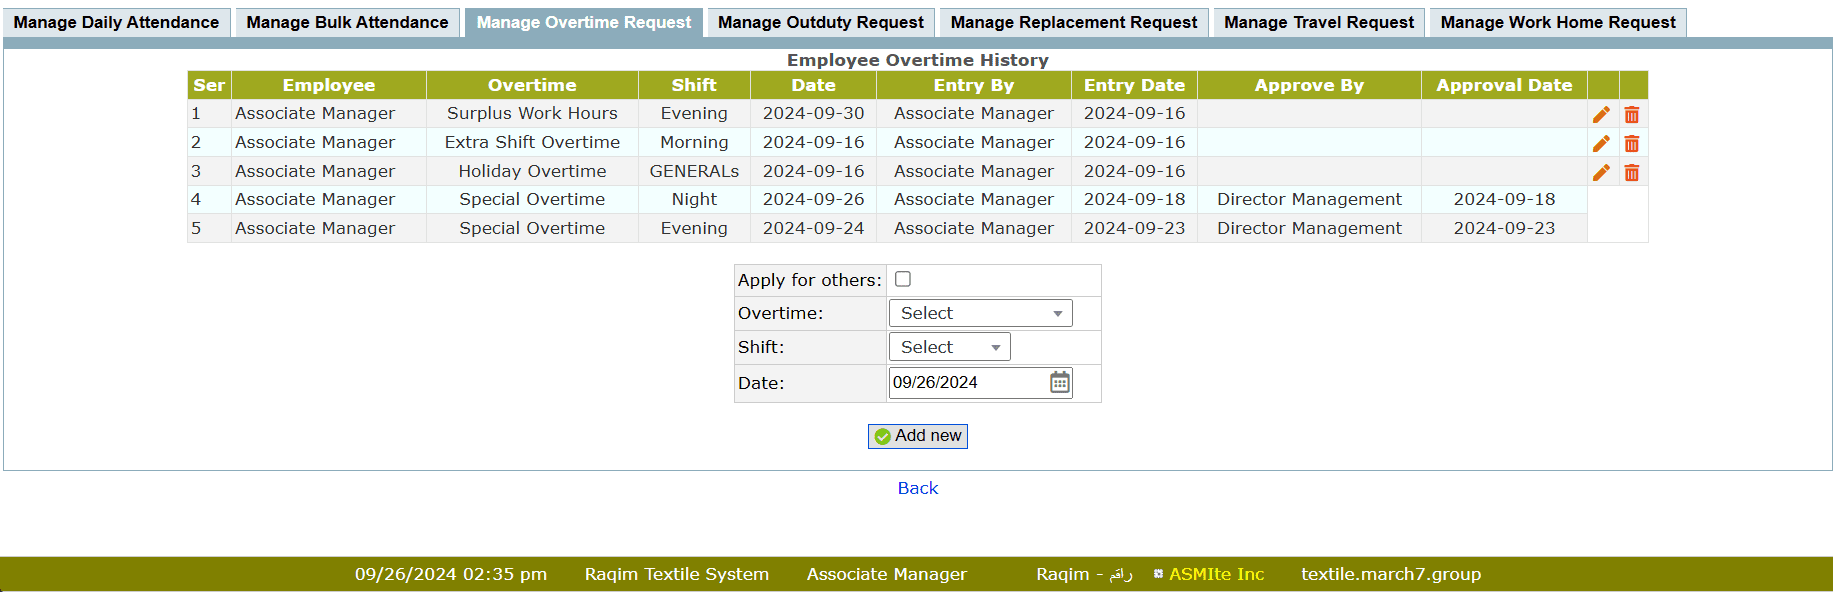
Task: Edit the Holiday Overtime row
Action: [x=1601, y=173]
